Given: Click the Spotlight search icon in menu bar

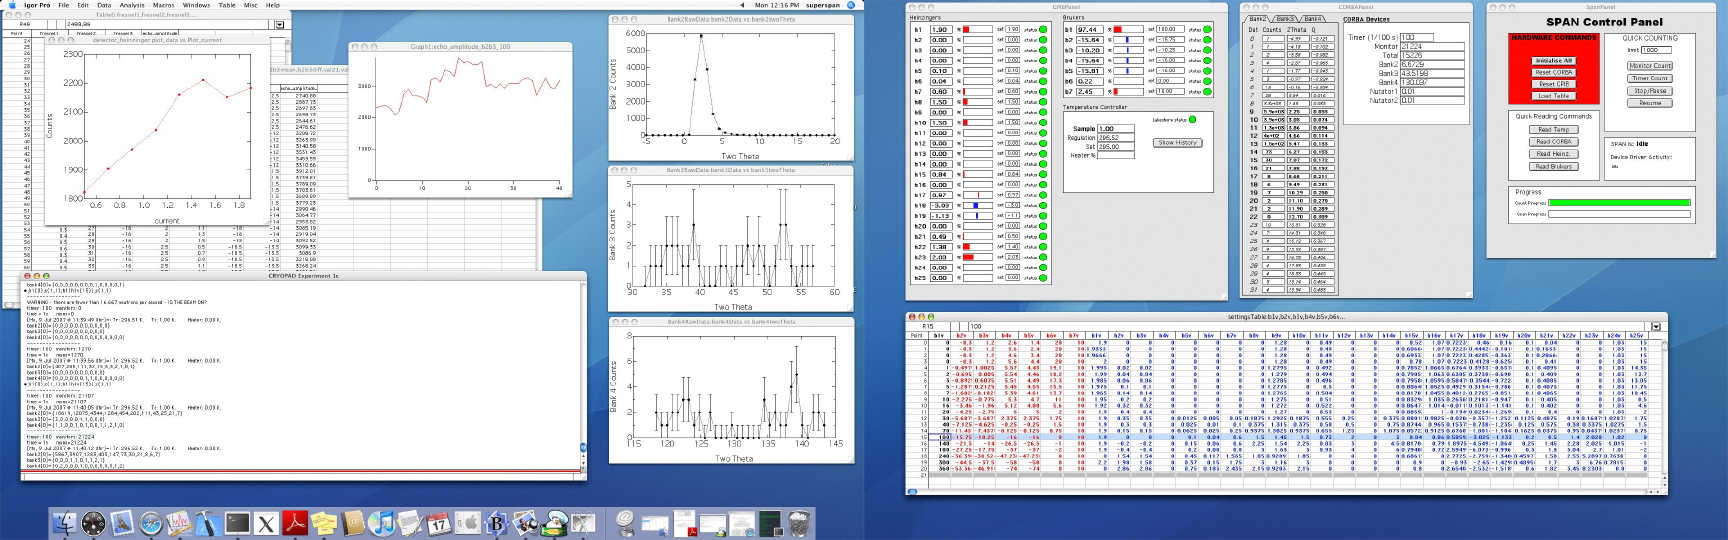Looking at the screenshot, I should 852,5.
